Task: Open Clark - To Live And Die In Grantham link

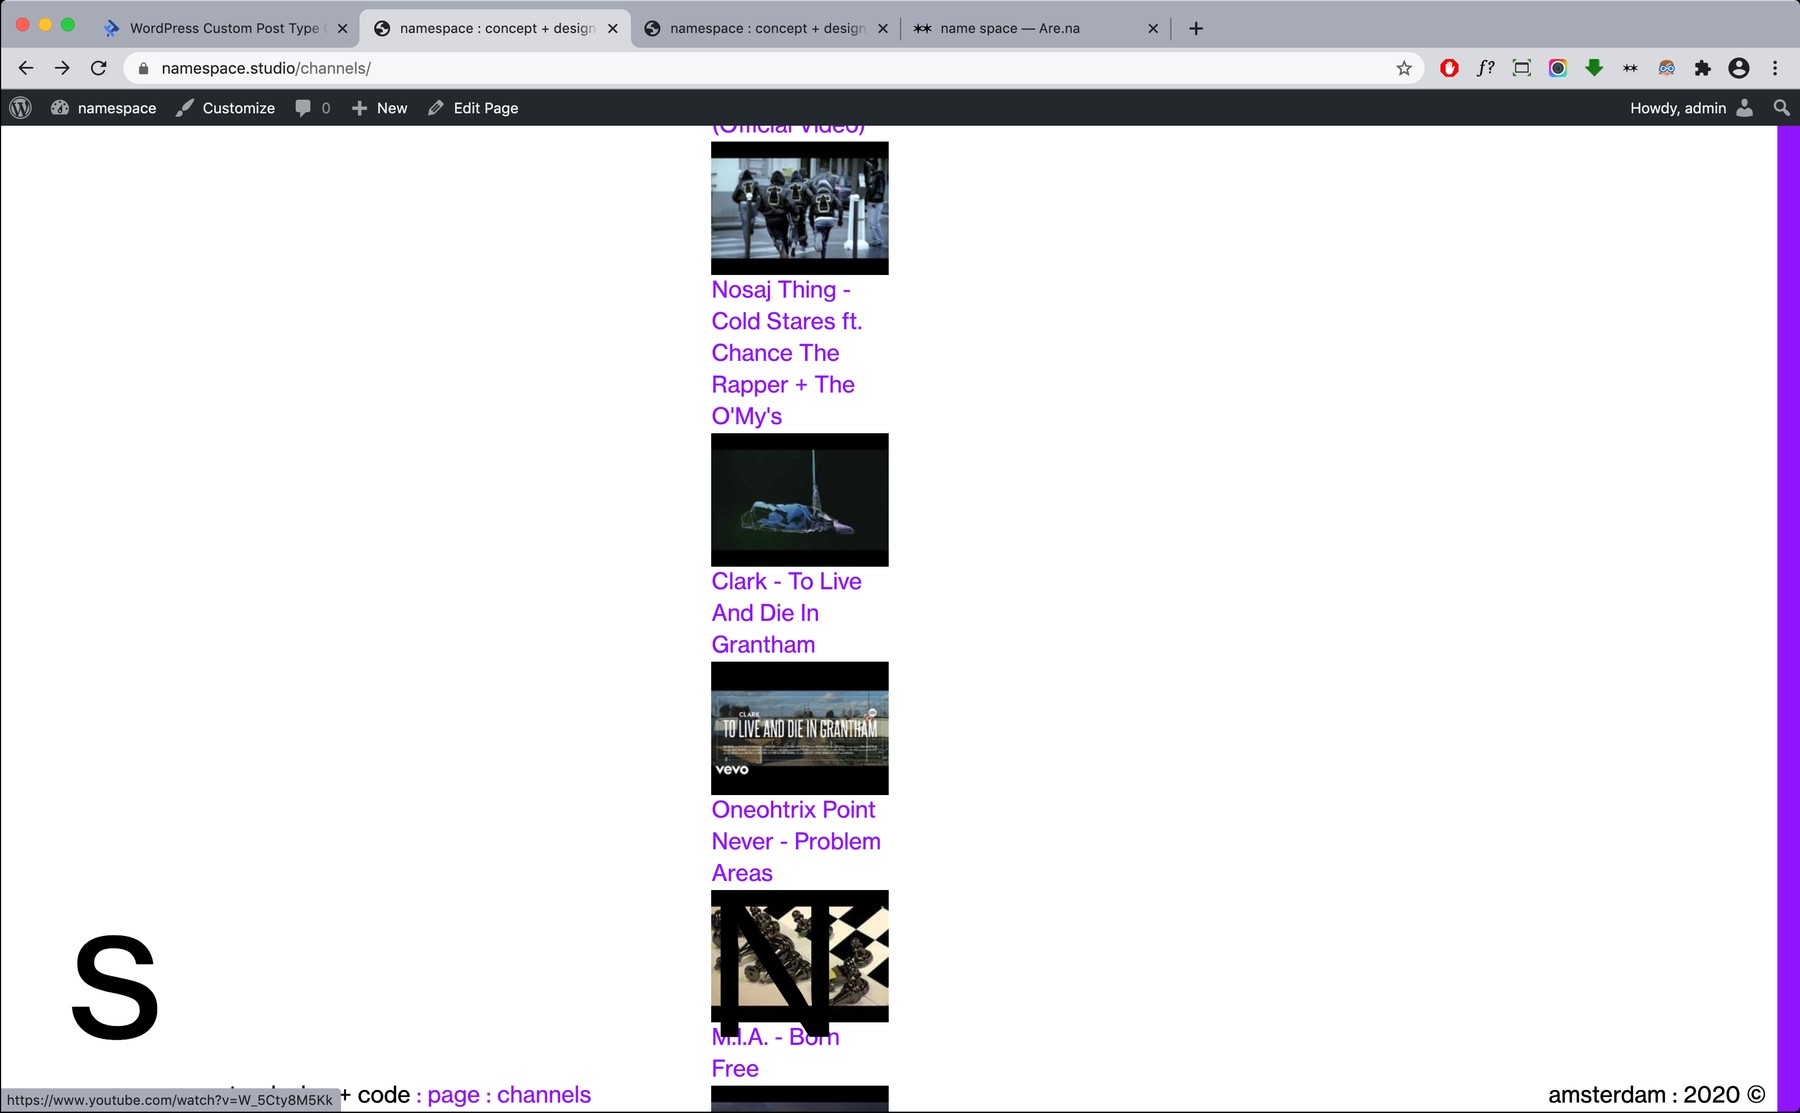Action: point(786,613)
